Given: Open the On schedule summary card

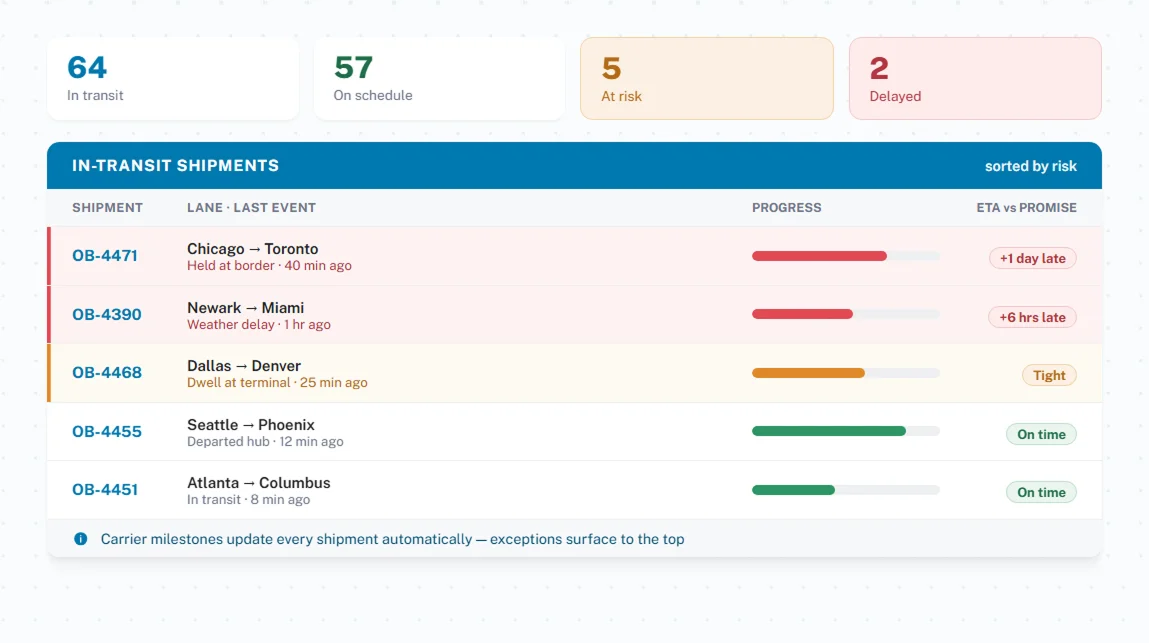Looking at the screenshot, I should pos(440,78).
